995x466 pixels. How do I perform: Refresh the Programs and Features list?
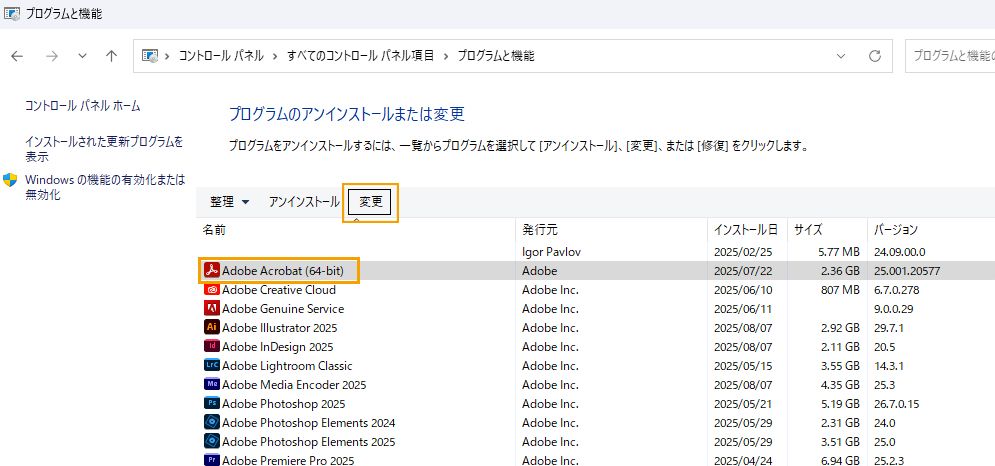875,56
